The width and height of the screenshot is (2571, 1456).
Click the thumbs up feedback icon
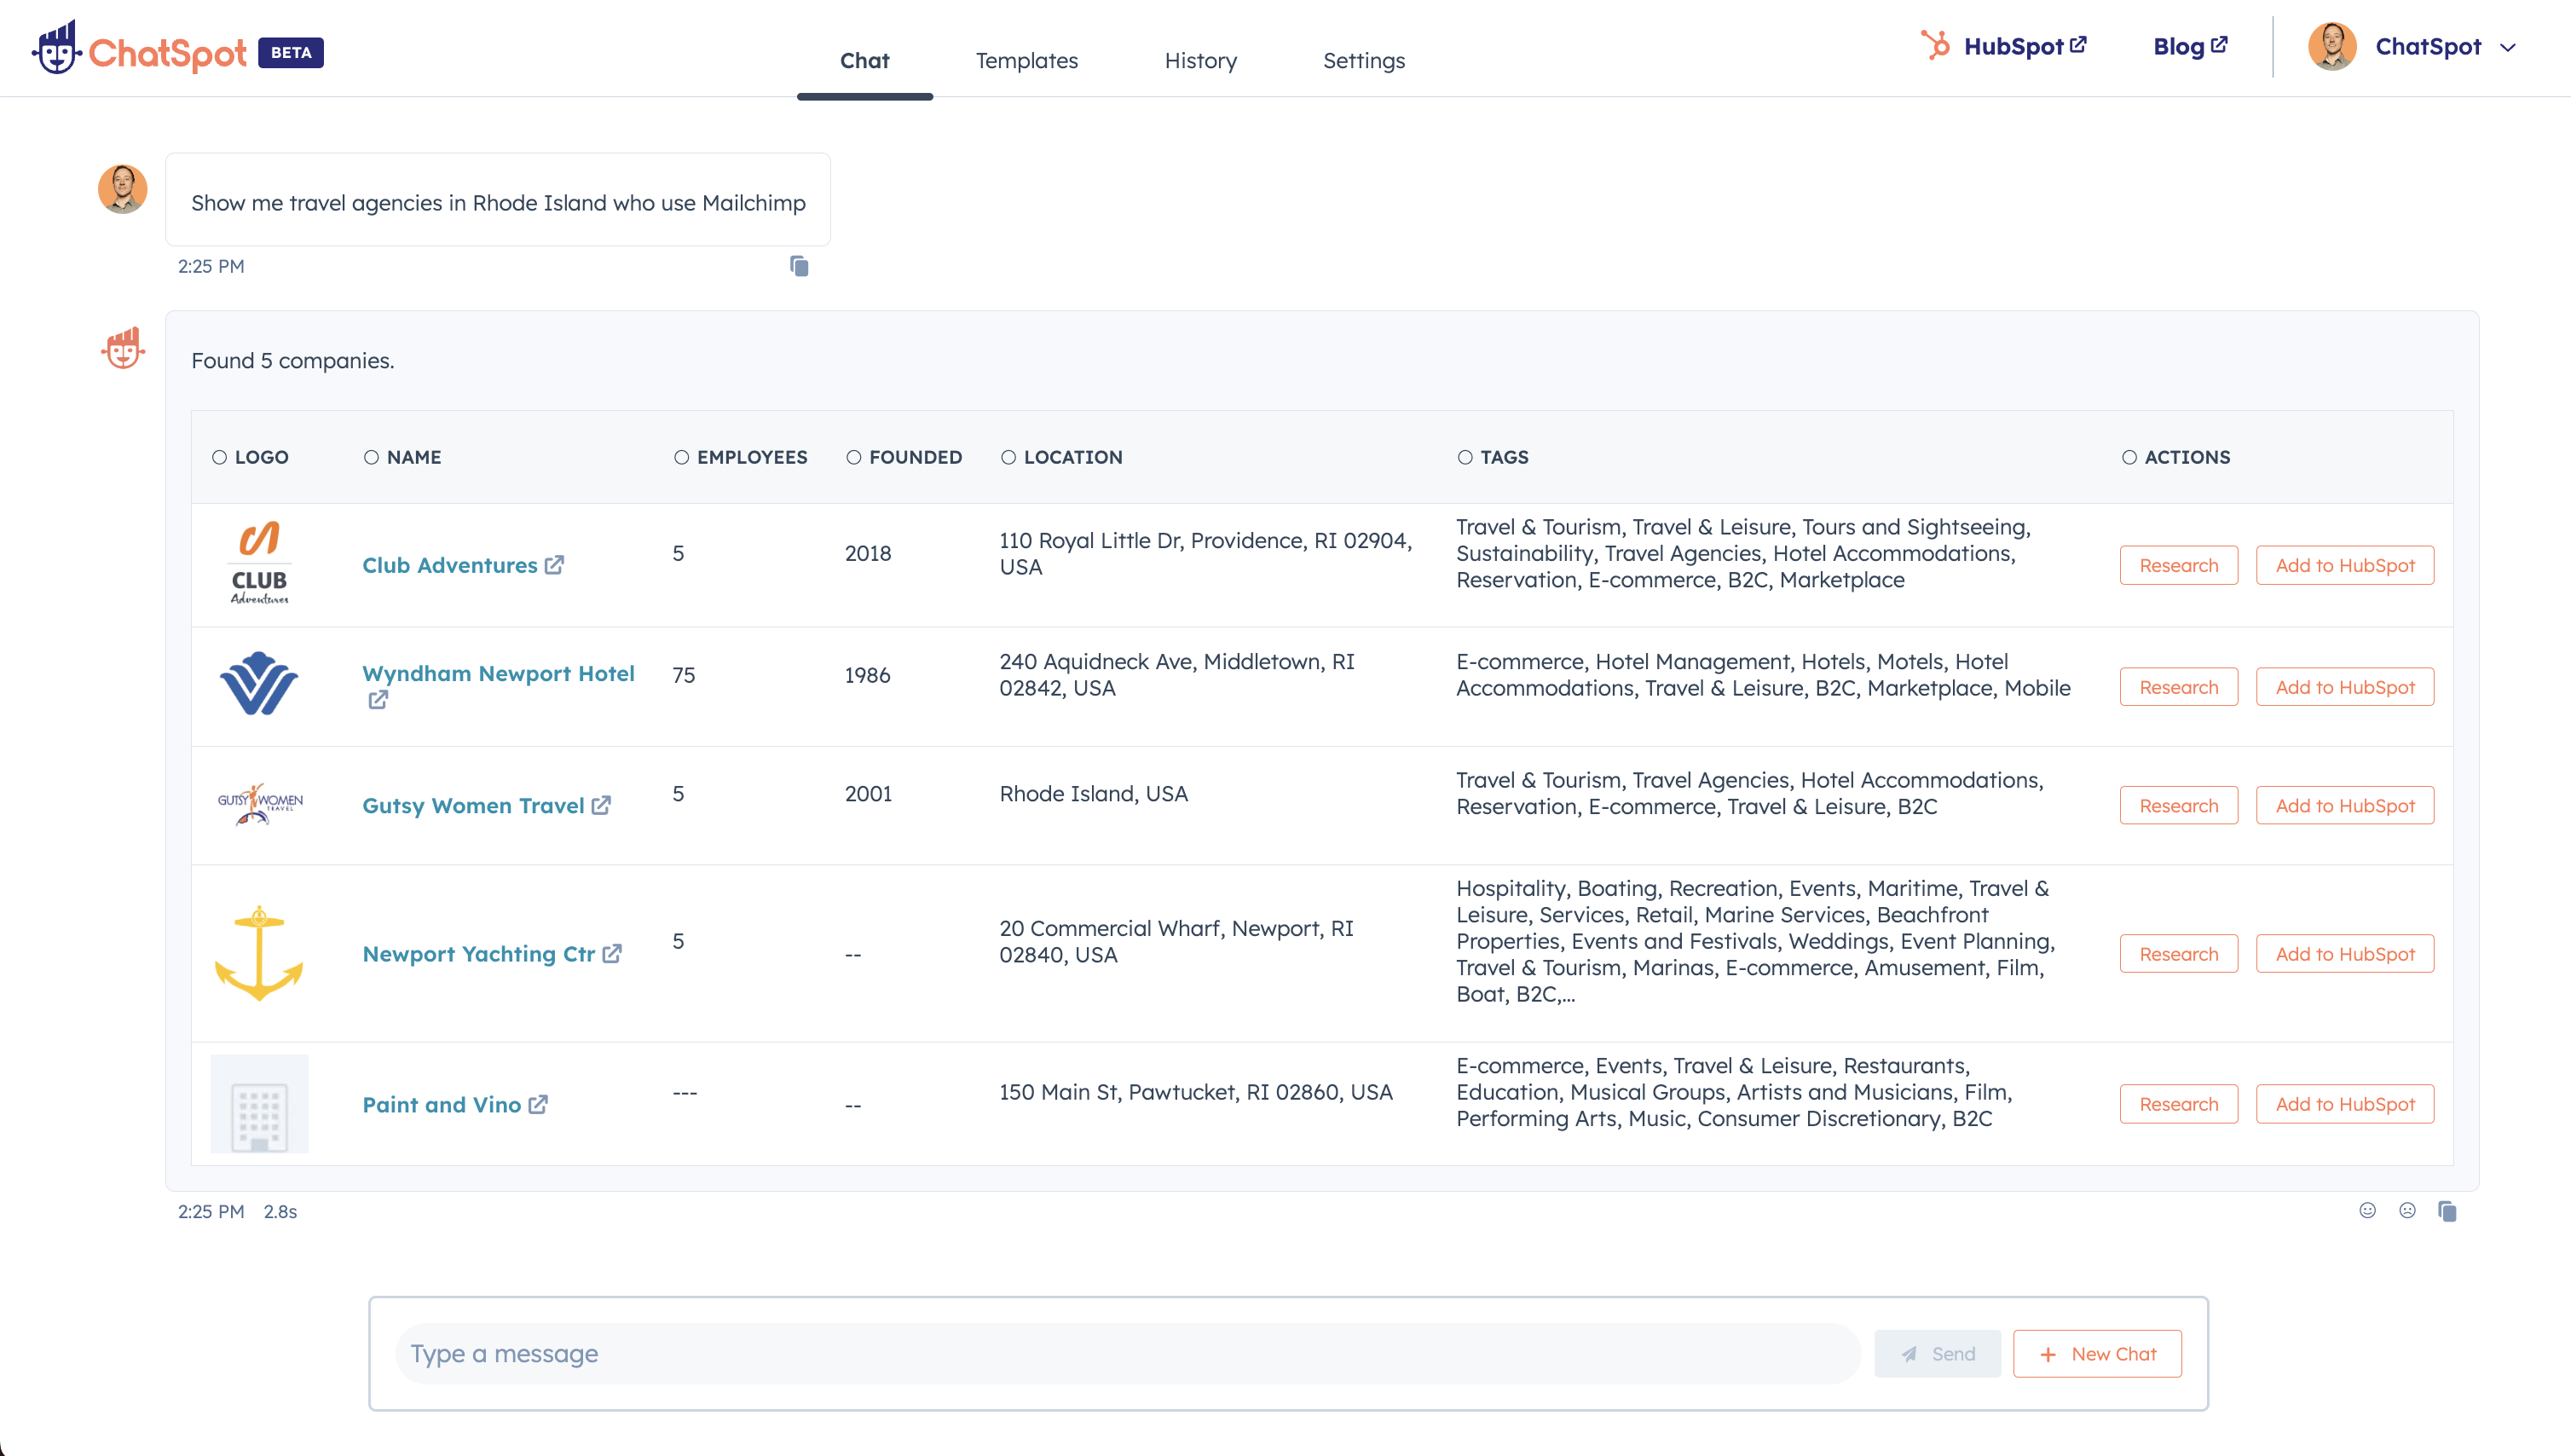(x=2366, y=1210)
